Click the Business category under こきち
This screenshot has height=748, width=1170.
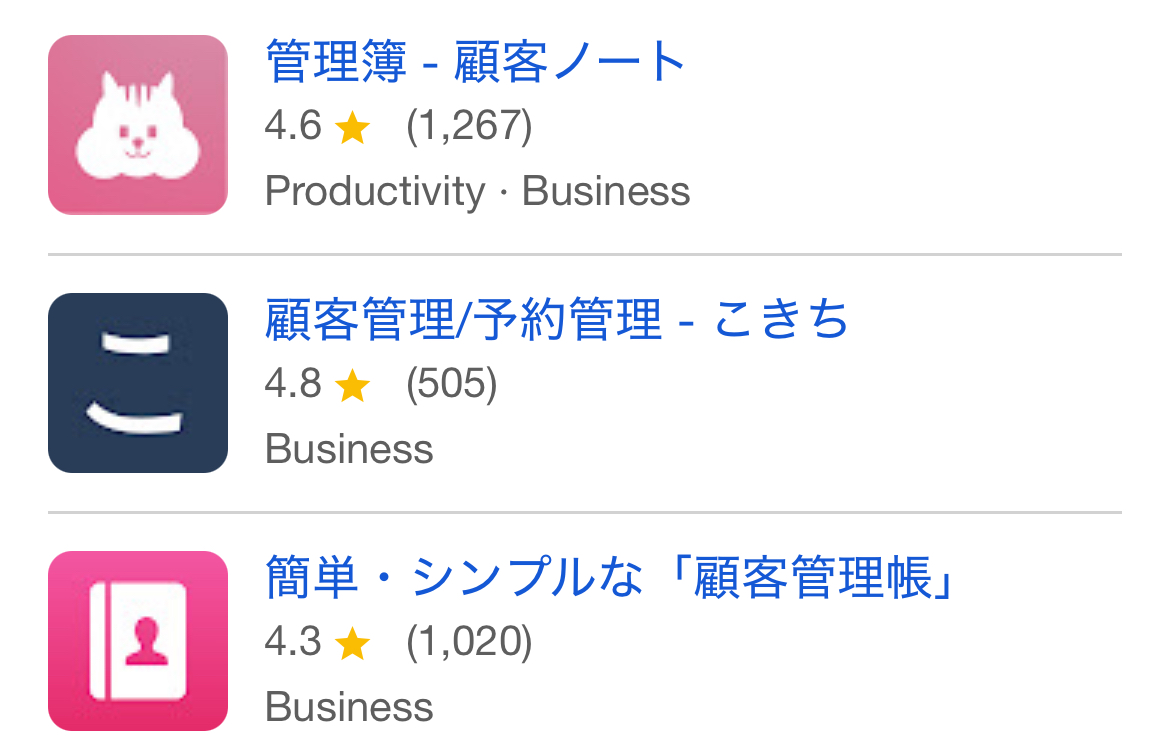click(x=349, y=449)
